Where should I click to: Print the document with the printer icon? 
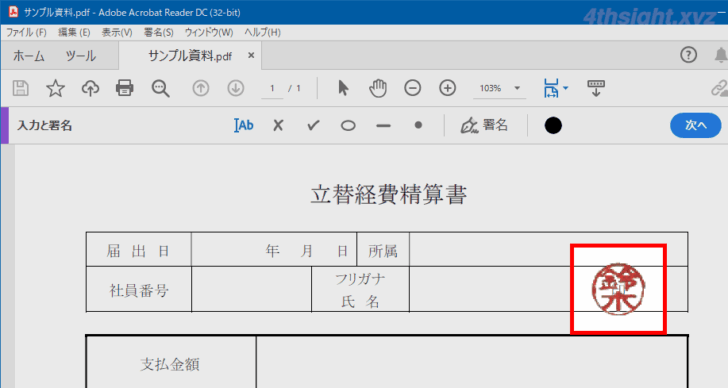pos(124,88)
